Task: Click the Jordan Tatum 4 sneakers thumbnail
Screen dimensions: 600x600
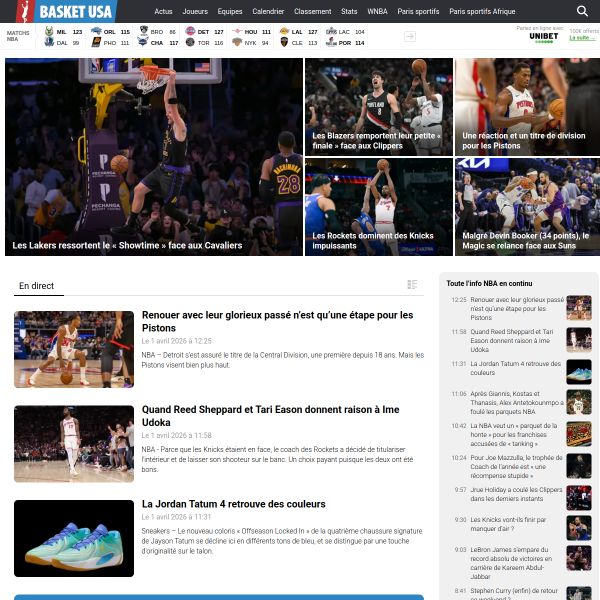Action: pyautogui.click(x=74, y=538)
